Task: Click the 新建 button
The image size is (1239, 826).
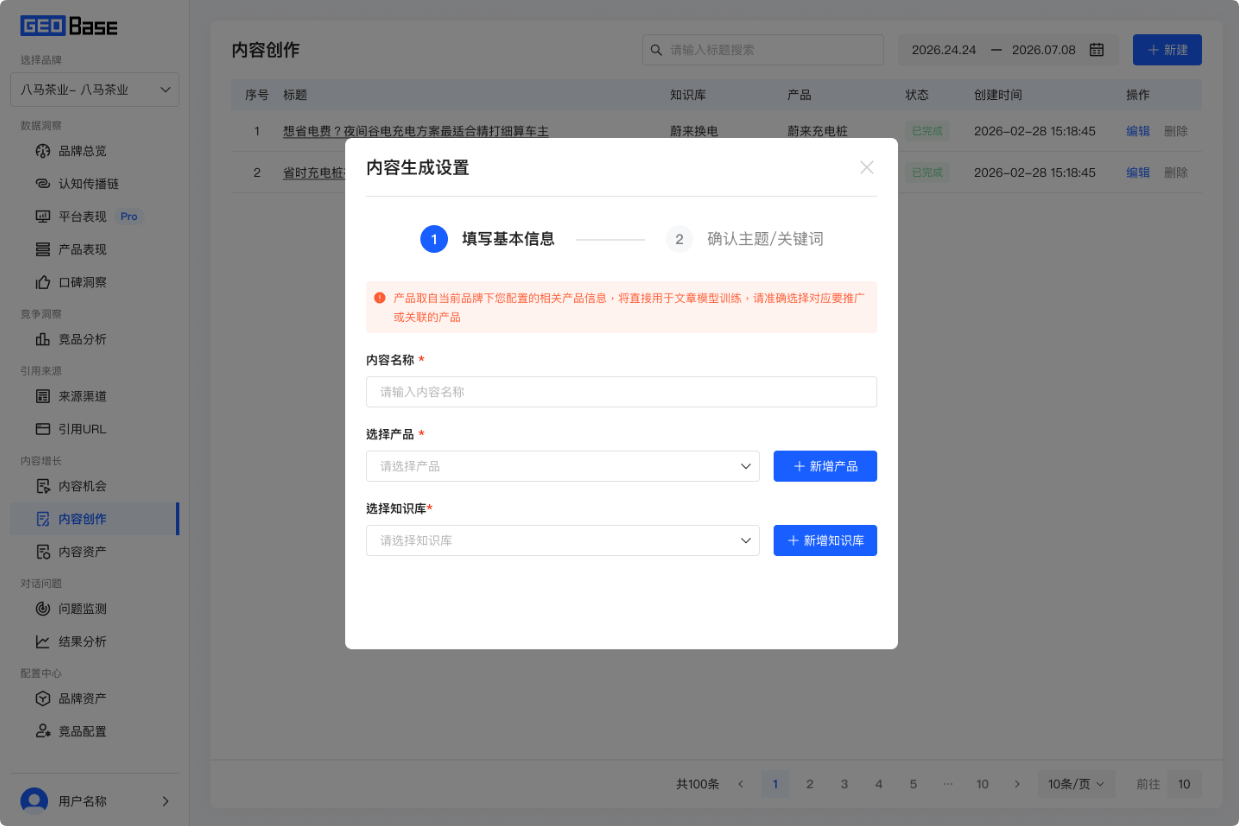Action: [x=1167, y=50]
